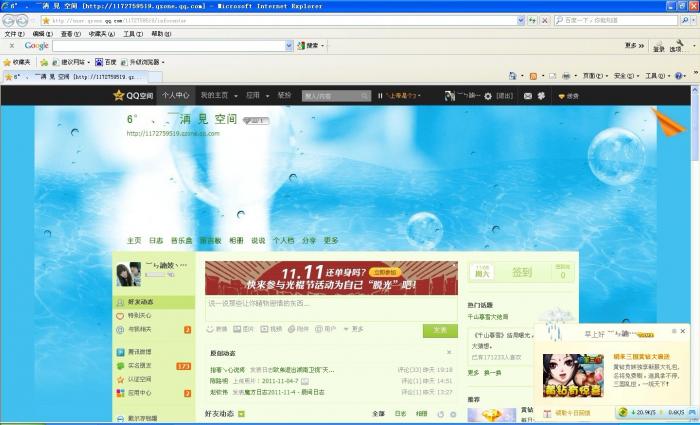Image resolution: width=700 pixels, height=425 pixels.
Task: Click the green 发表 publish button
Action: pos(440,330)
